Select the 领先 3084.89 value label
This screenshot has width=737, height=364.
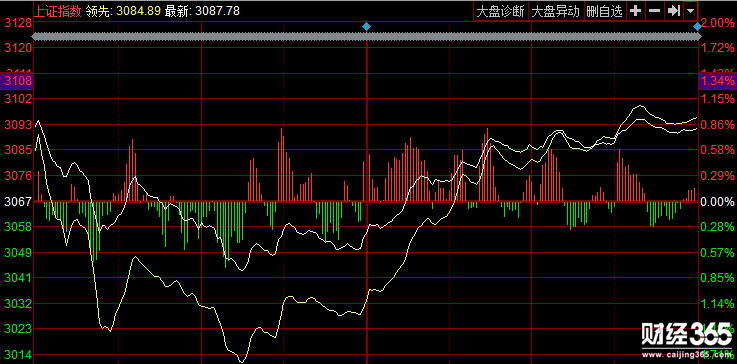point(124,11)
